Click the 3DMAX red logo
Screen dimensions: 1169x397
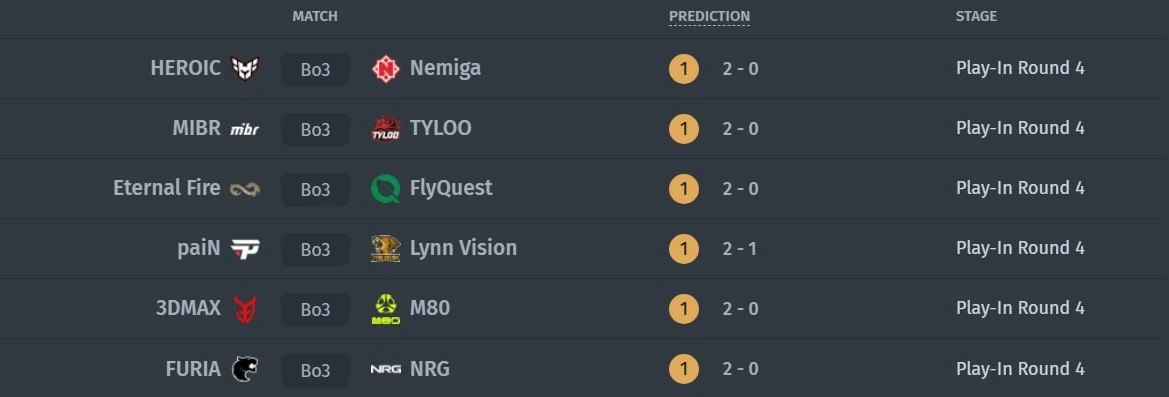[245, 309]
